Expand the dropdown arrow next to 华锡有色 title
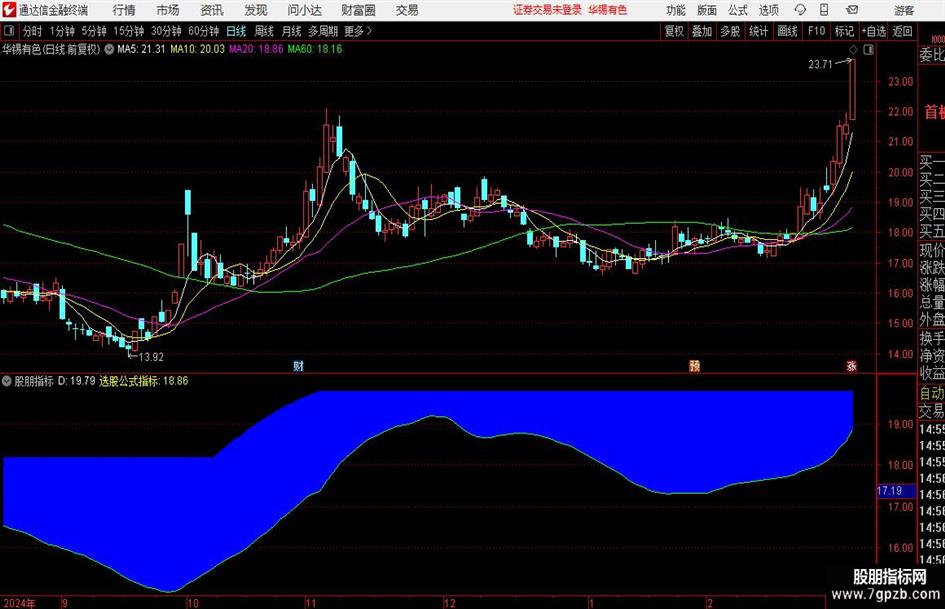Viewport: 945px width, 609px height. pos(109,49)
